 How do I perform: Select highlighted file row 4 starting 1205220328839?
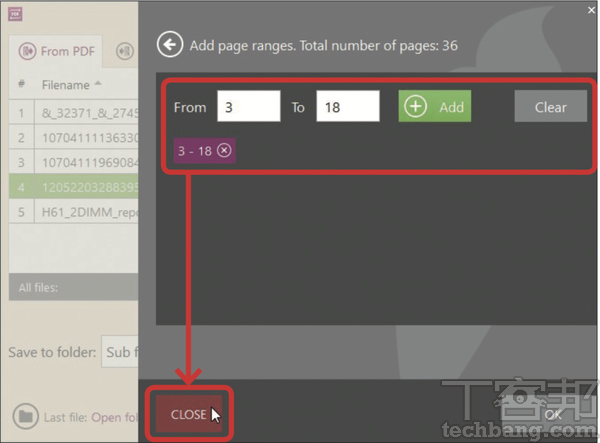[x=73, y=187]
